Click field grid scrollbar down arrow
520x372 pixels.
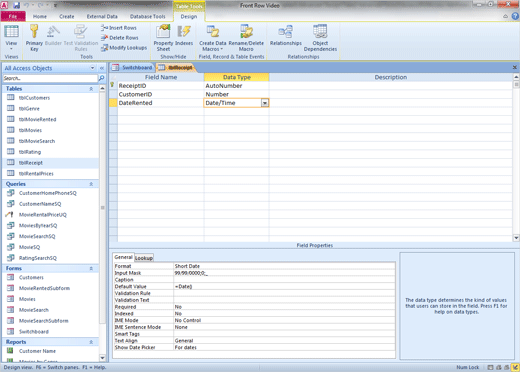tap(516, 238)
